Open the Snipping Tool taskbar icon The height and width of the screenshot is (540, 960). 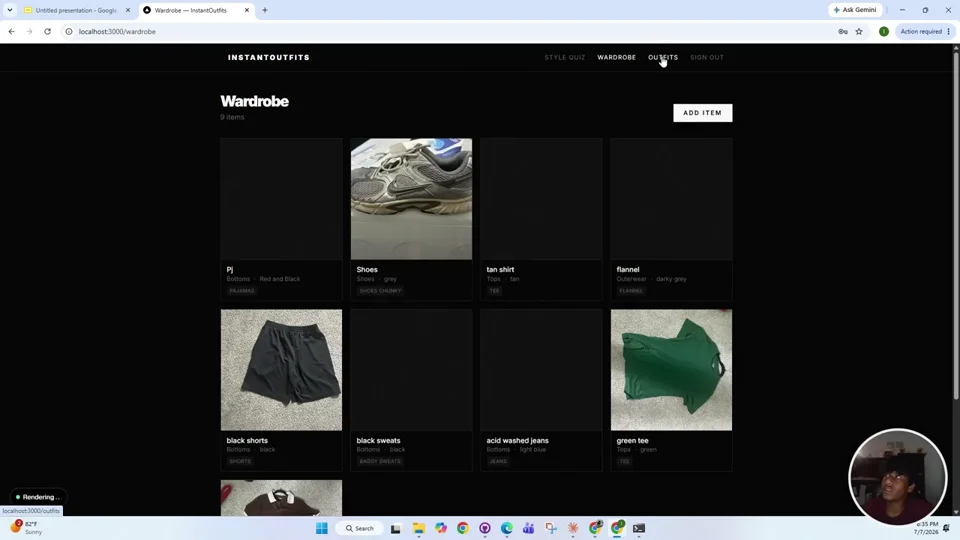[x=551, y=528]
